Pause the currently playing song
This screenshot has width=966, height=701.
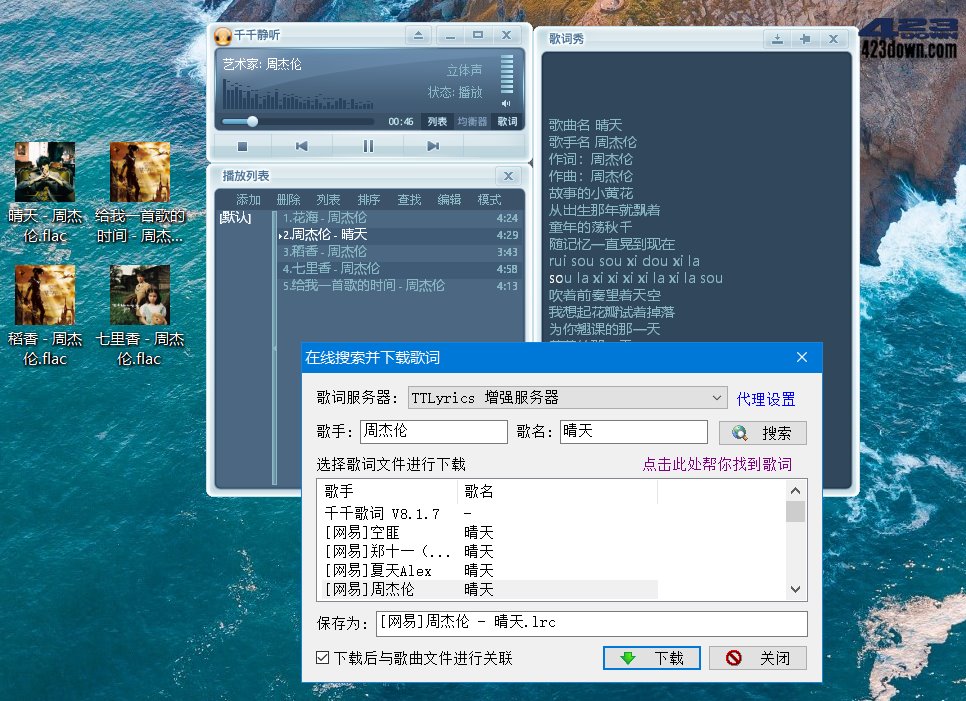click(x=367, y=146)
